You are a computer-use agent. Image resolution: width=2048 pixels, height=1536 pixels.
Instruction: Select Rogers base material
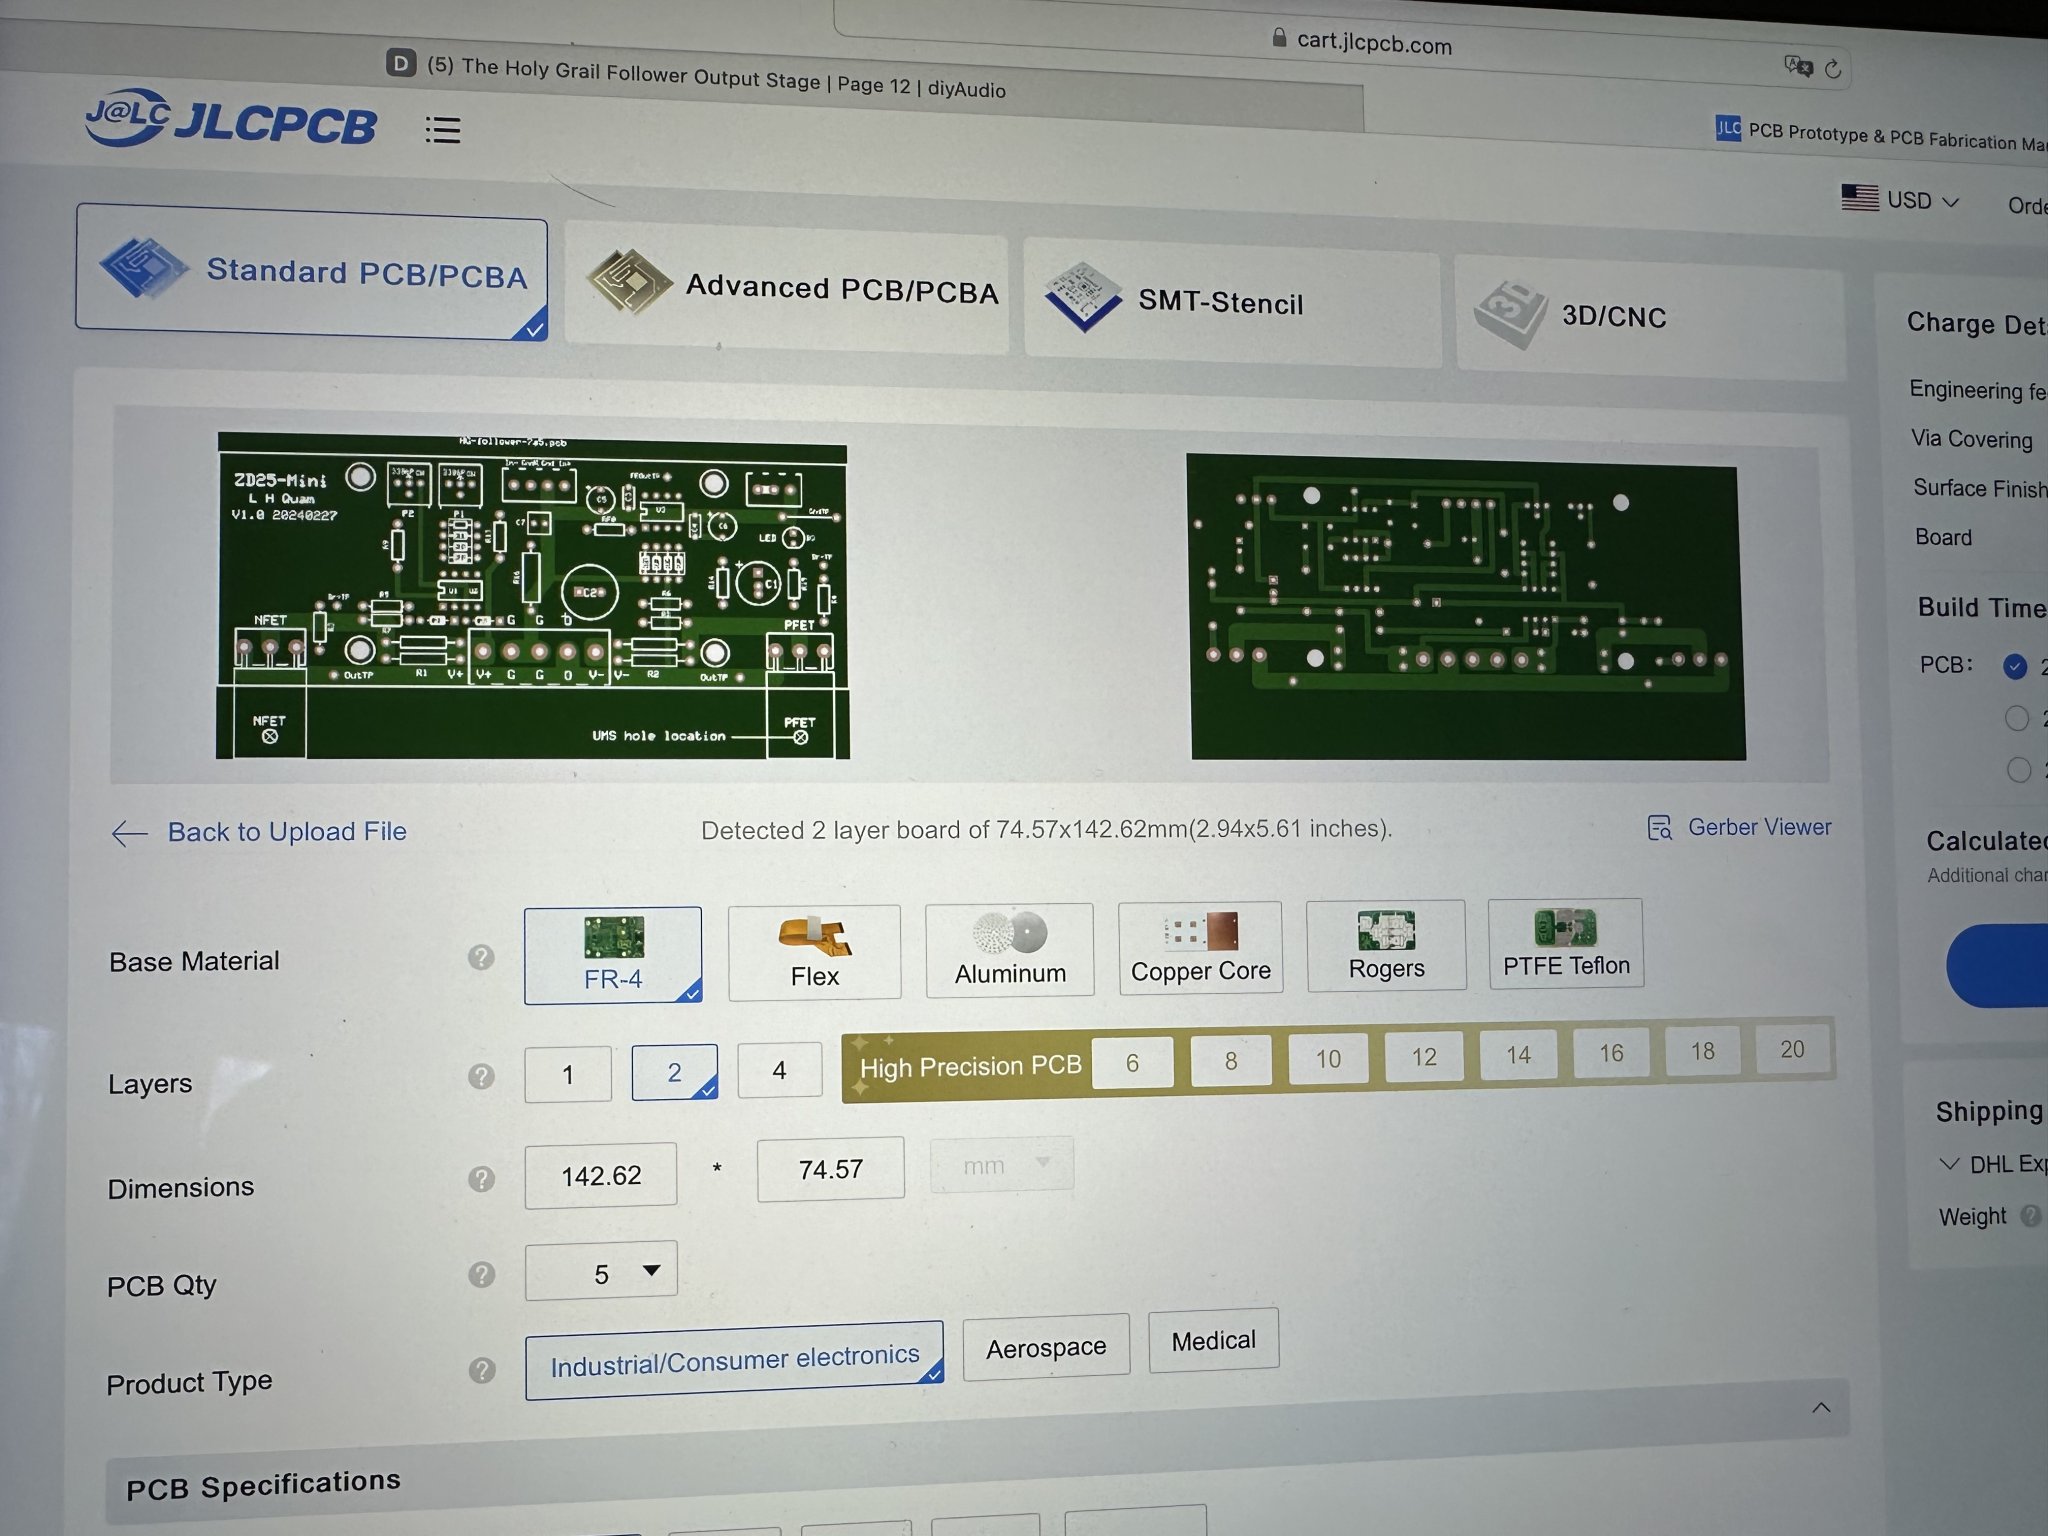[x=1386, y=945]
